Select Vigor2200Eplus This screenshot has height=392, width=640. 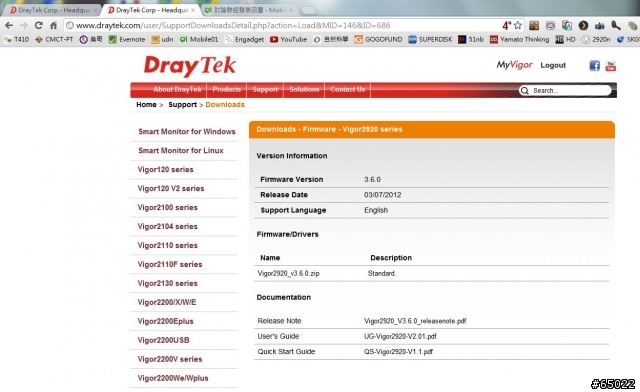(x=165, y=321)
